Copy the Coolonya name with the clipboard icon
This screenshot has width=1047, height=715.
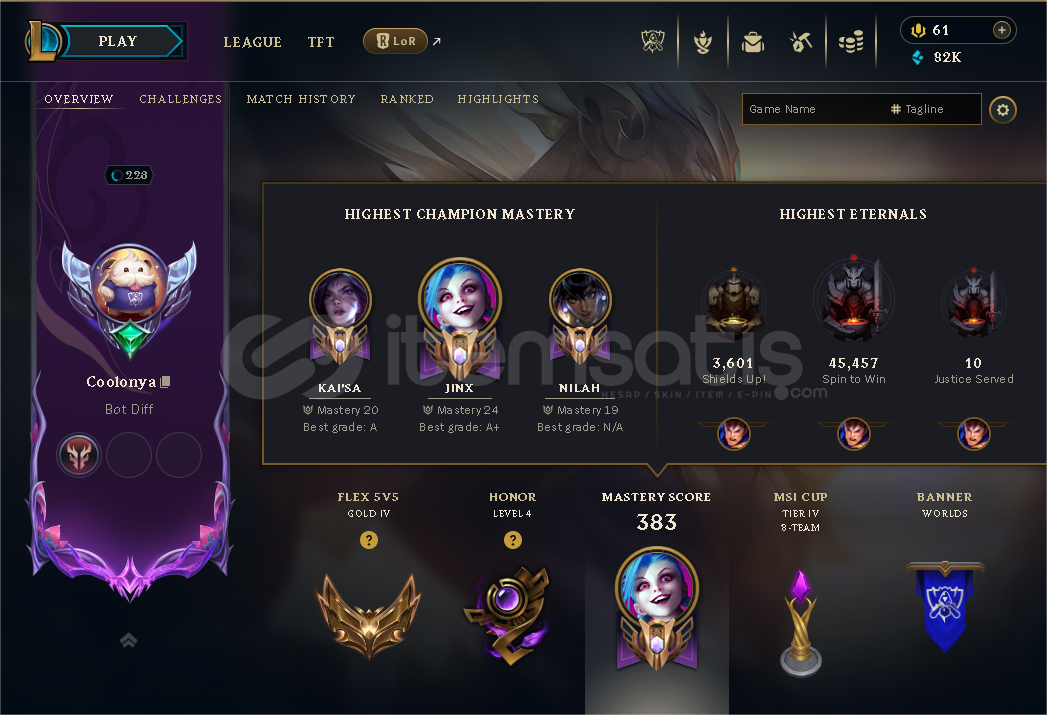pyautogui.click(x=166, y=381)
